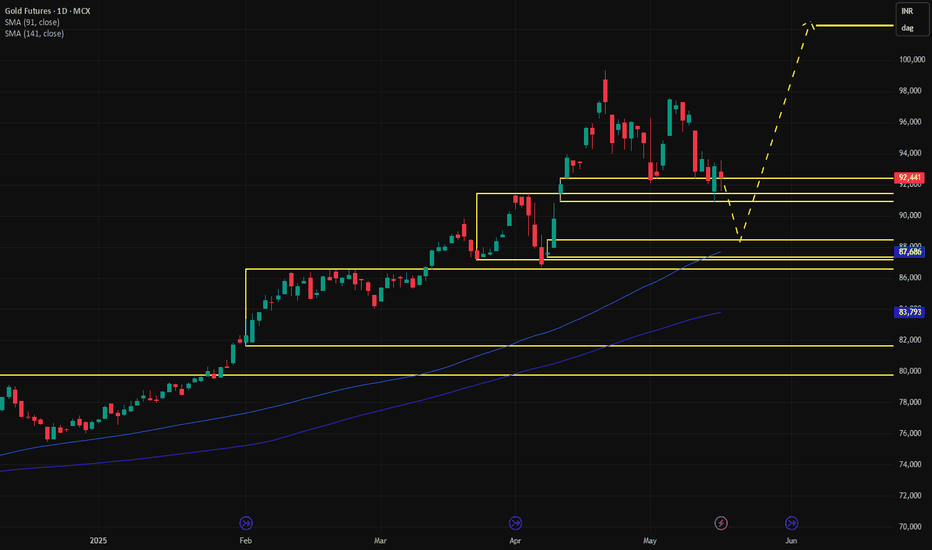This screenshot has width=932, height=550.
Task: Click the 90,000 price axis label
Action: click(911, 215)
